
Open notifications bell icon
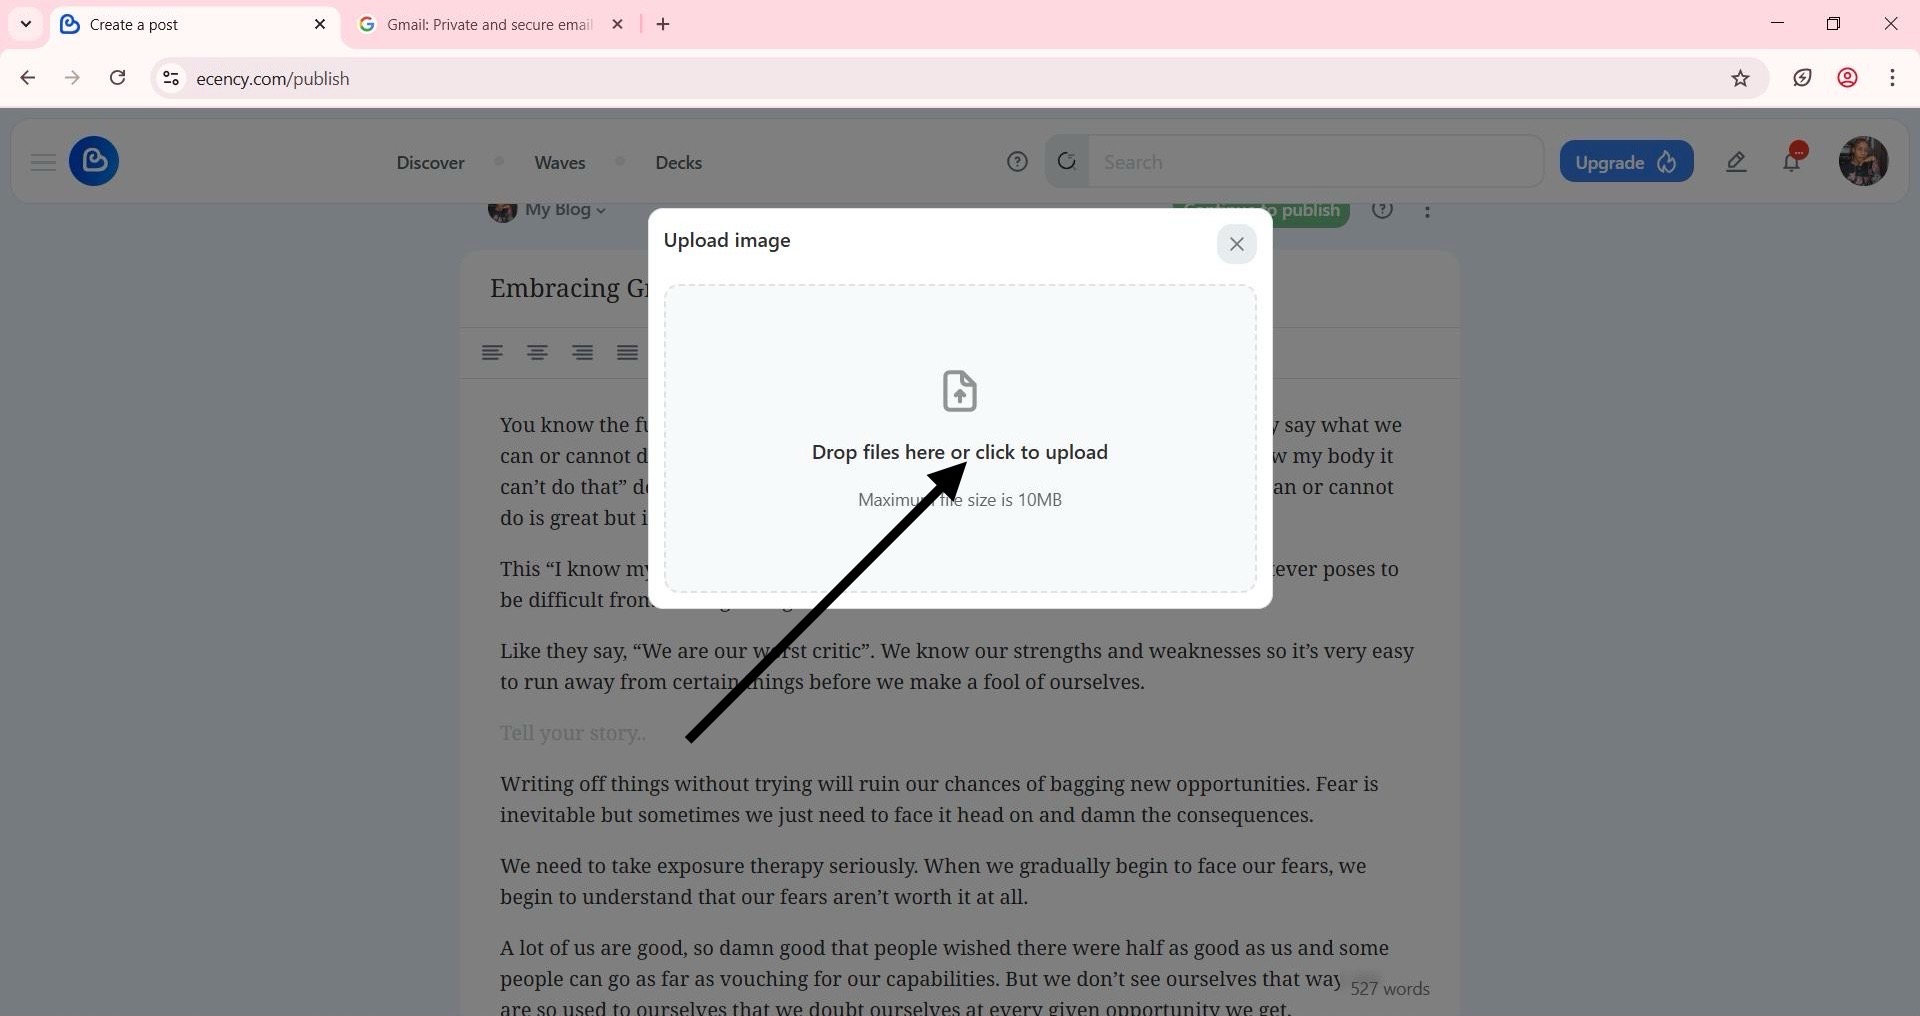click(1791, 162)
